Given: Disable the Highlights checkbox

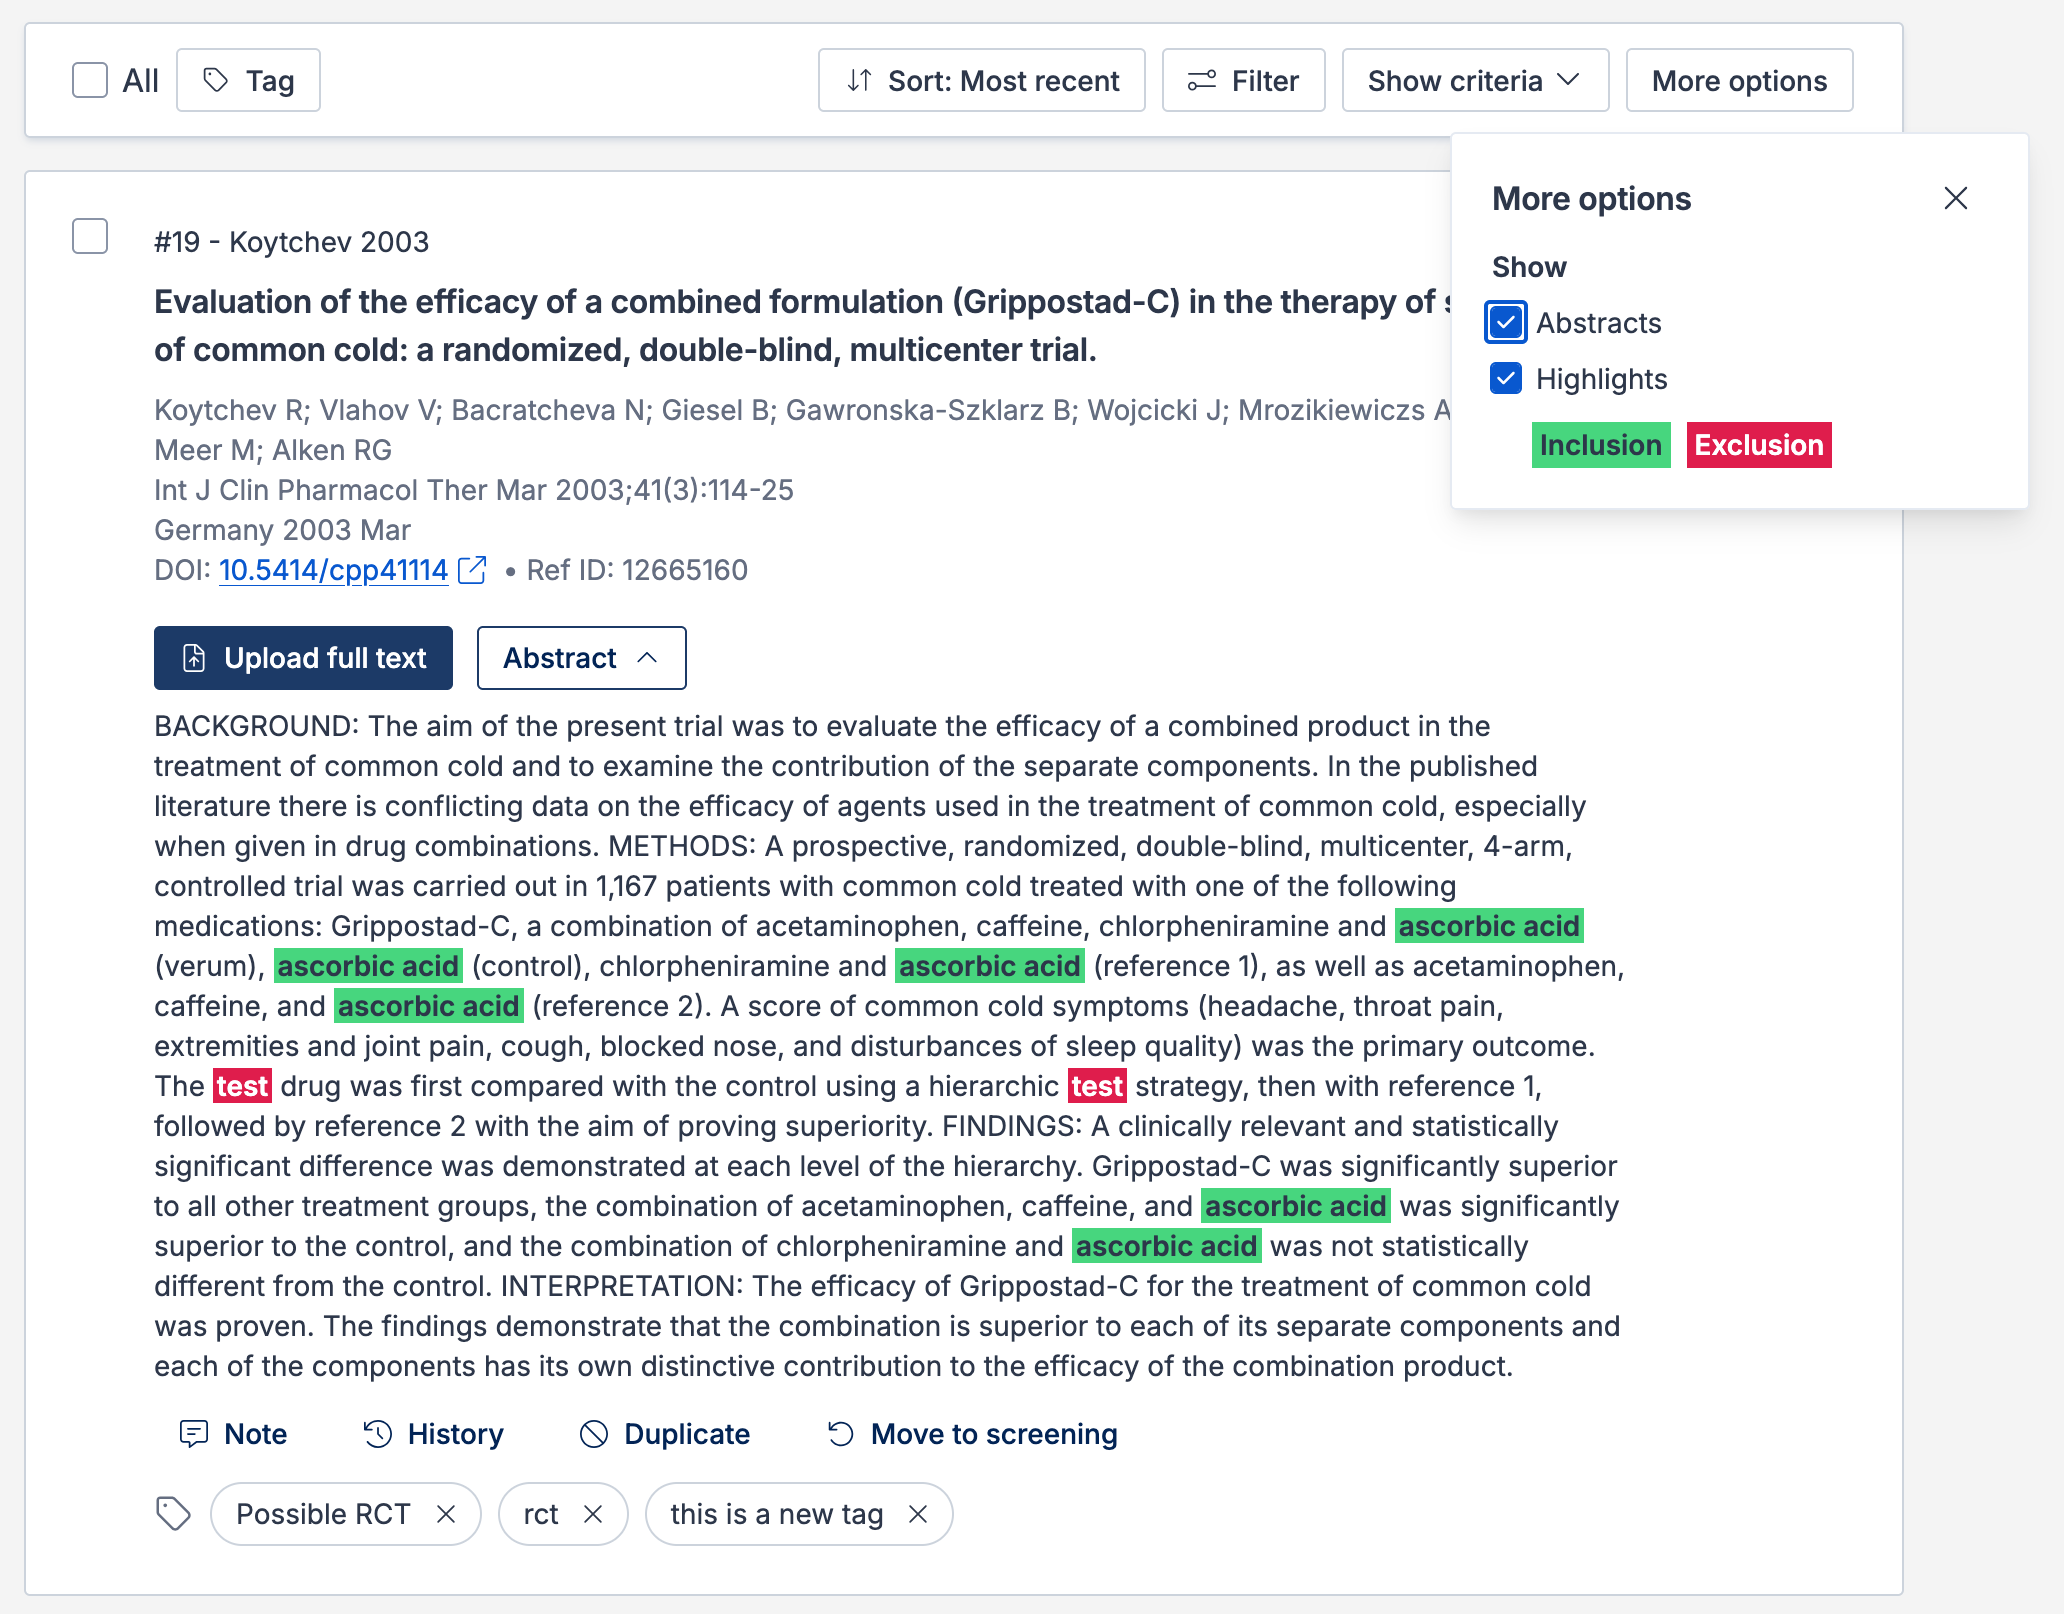Looking at the screenshot, I should 1506,379.
